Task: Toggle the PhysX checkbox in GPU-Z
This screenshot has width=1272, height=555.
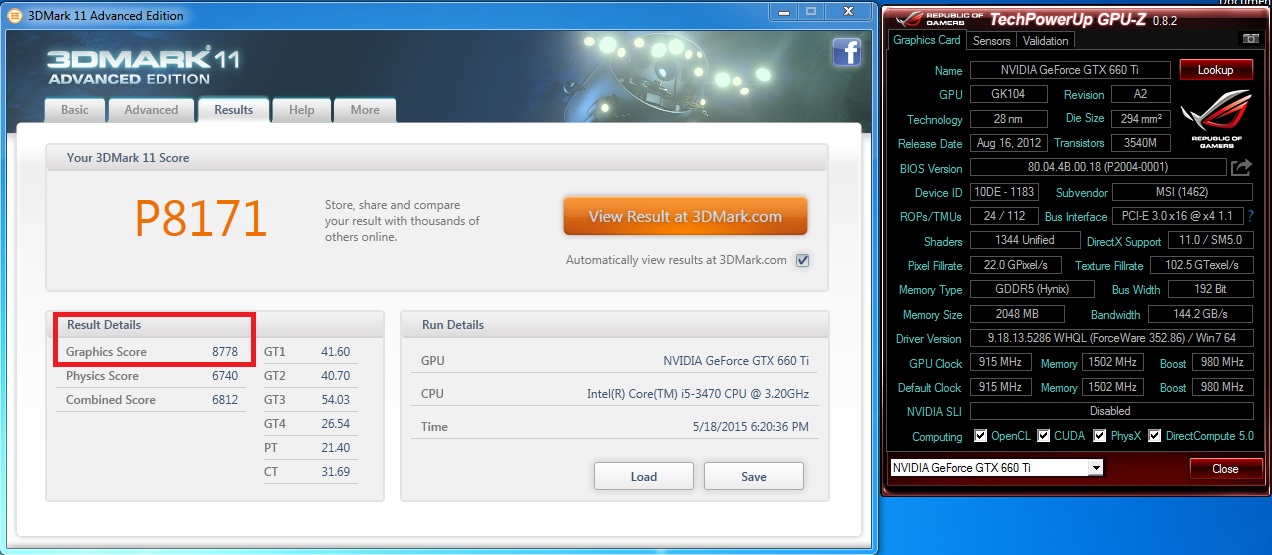Action: point(1100,436)
